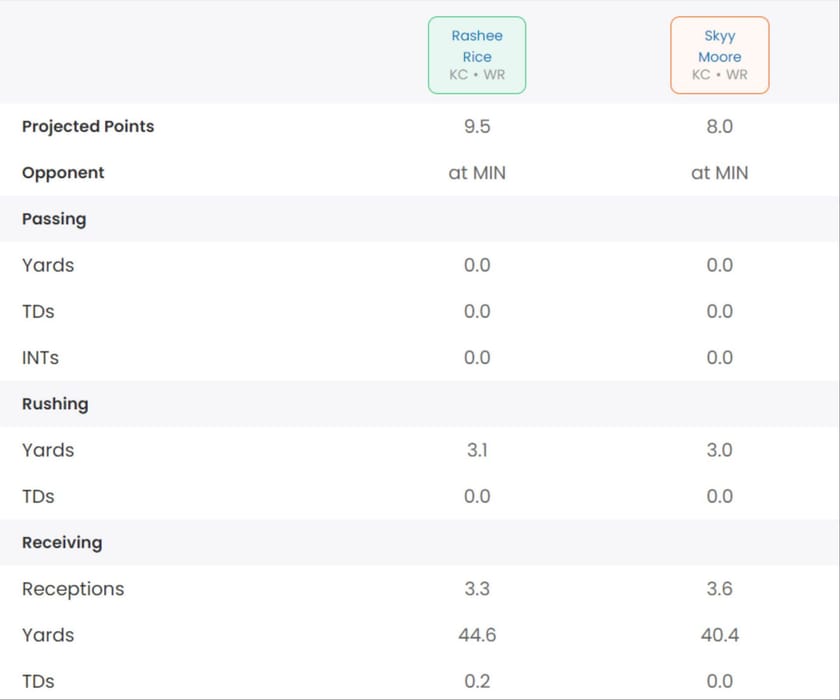840x700 pixels.
Task: Click Rashee Rice's 0.2 receiving TDs
Action: tap(477, 681)
